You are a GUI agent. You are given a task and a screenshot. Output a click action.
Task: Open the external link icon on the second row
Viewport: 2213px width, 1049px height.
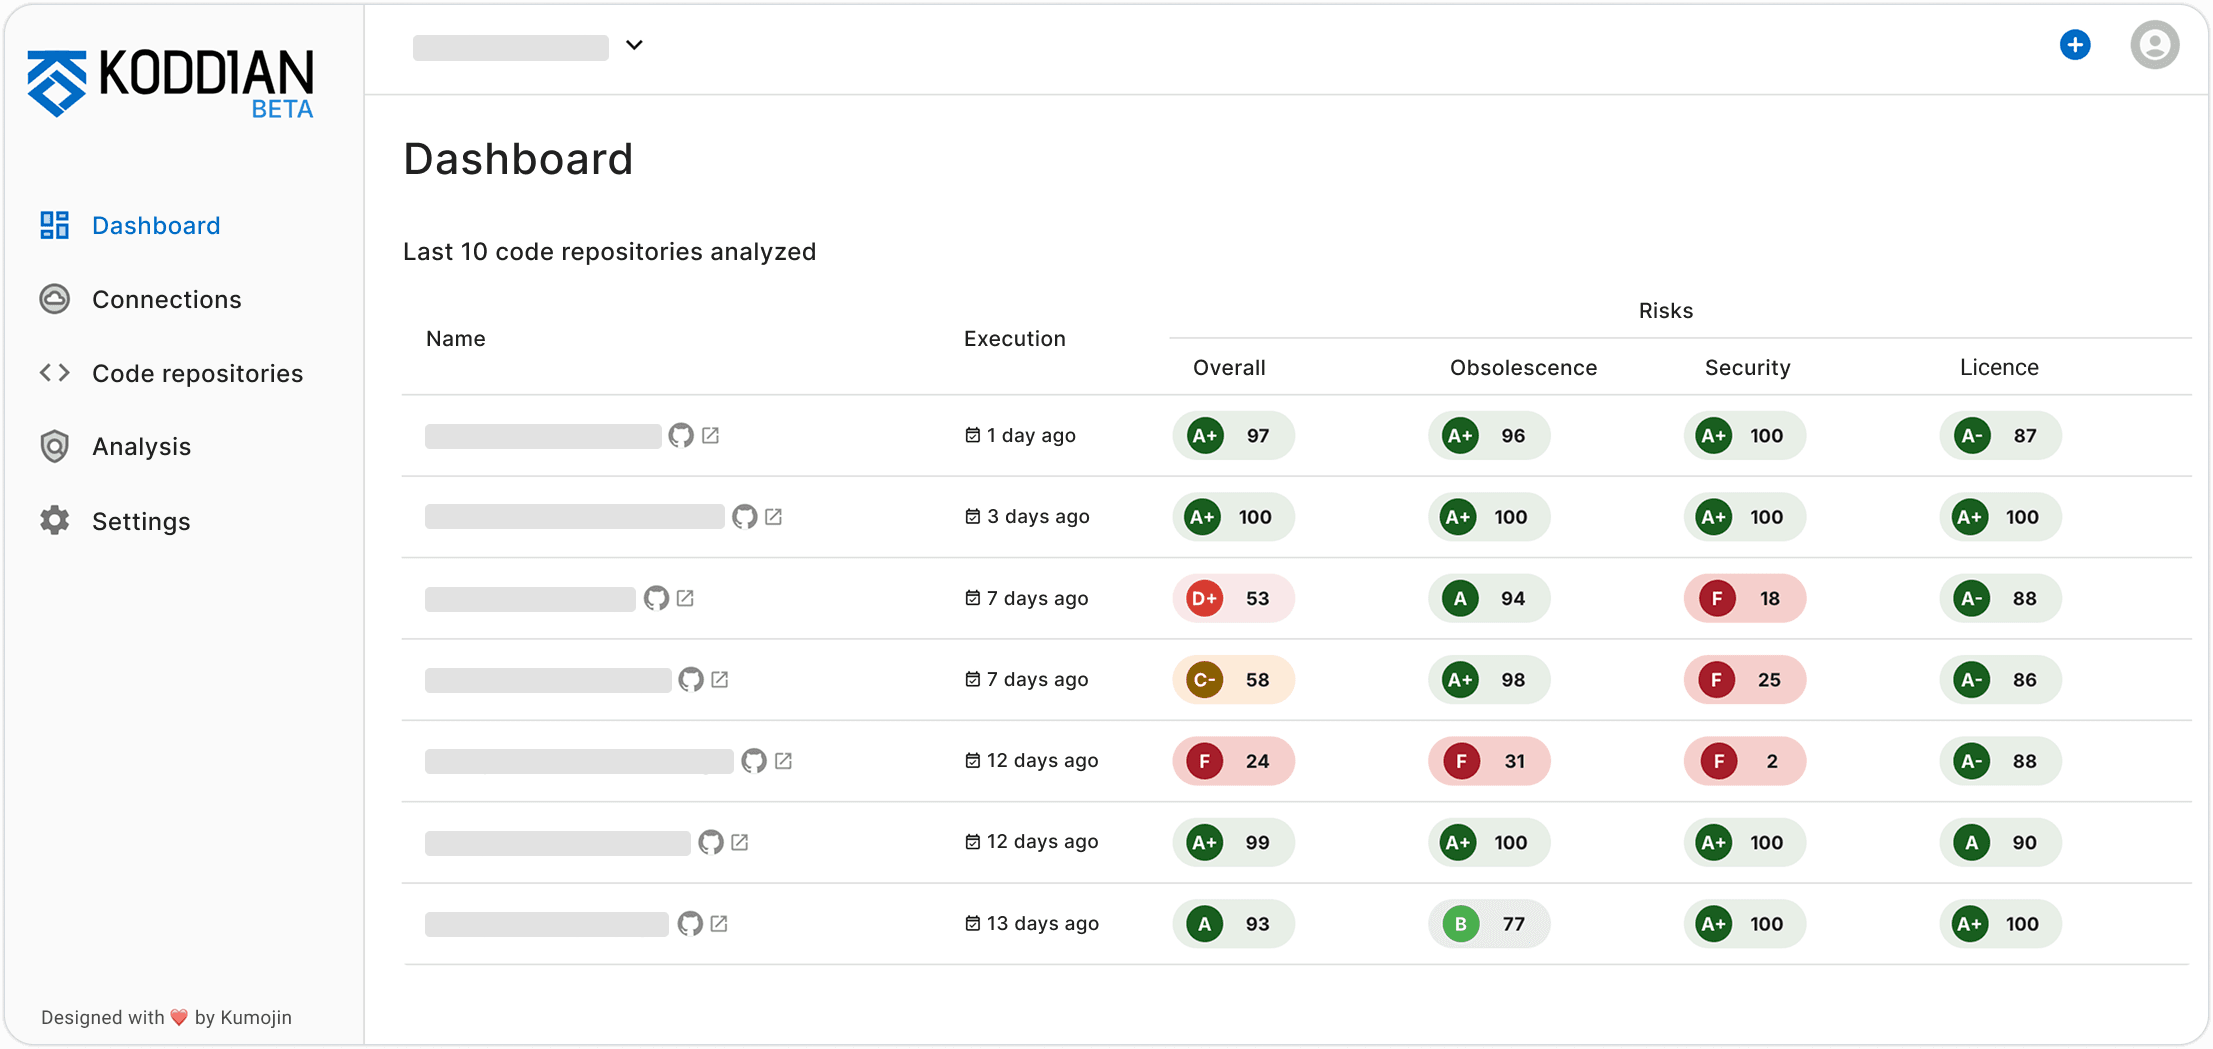pyautogui.click(x=775, y=517)
